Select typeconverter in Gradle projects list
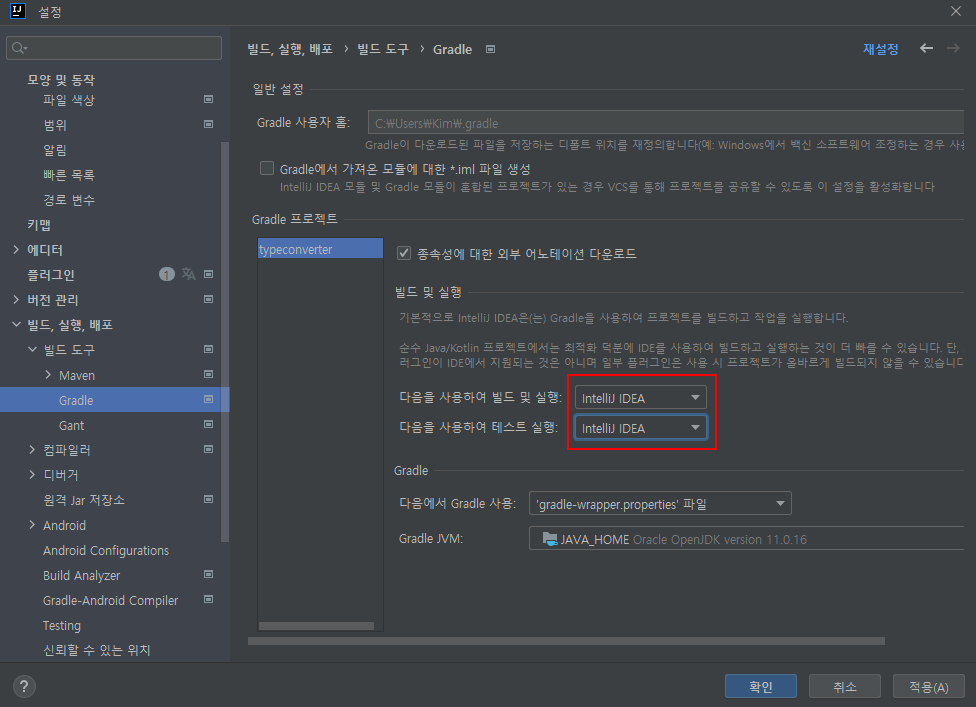Image resolution: width=976 pixels, height=707 pixels. click(321, 249)
